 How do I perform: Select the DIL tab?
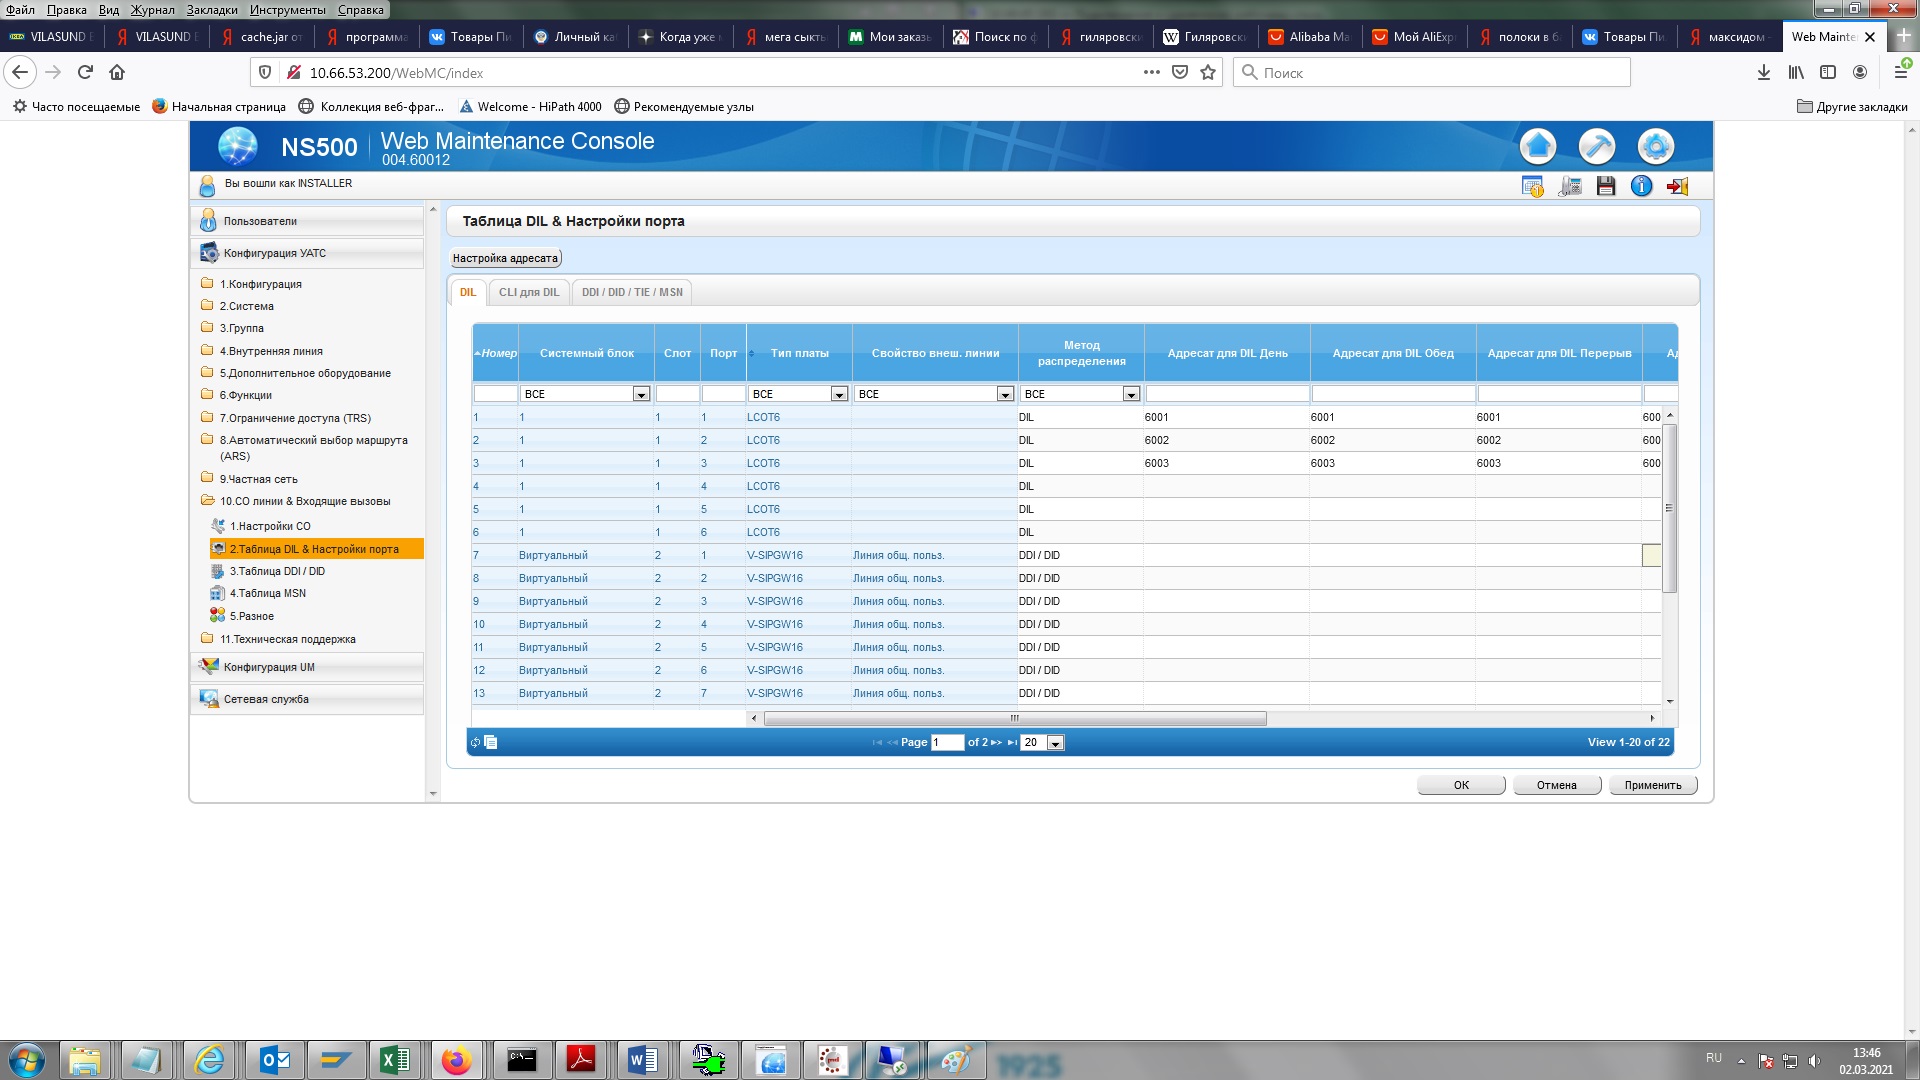click(468, 292)
